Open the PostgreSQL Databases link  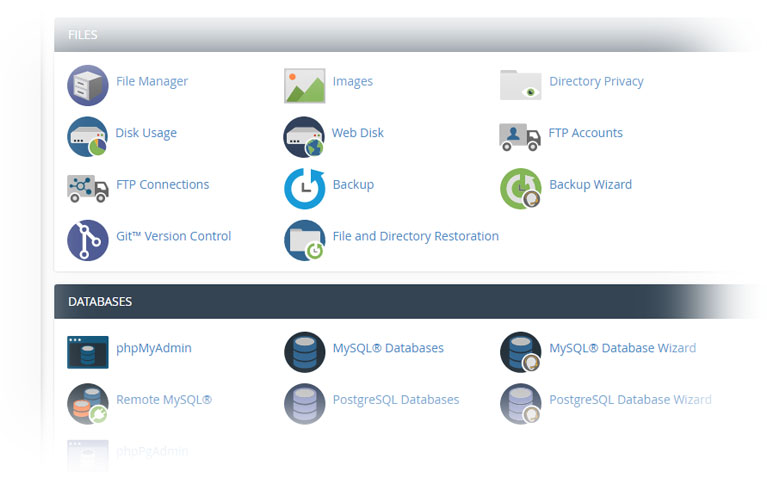coord(395,399)
